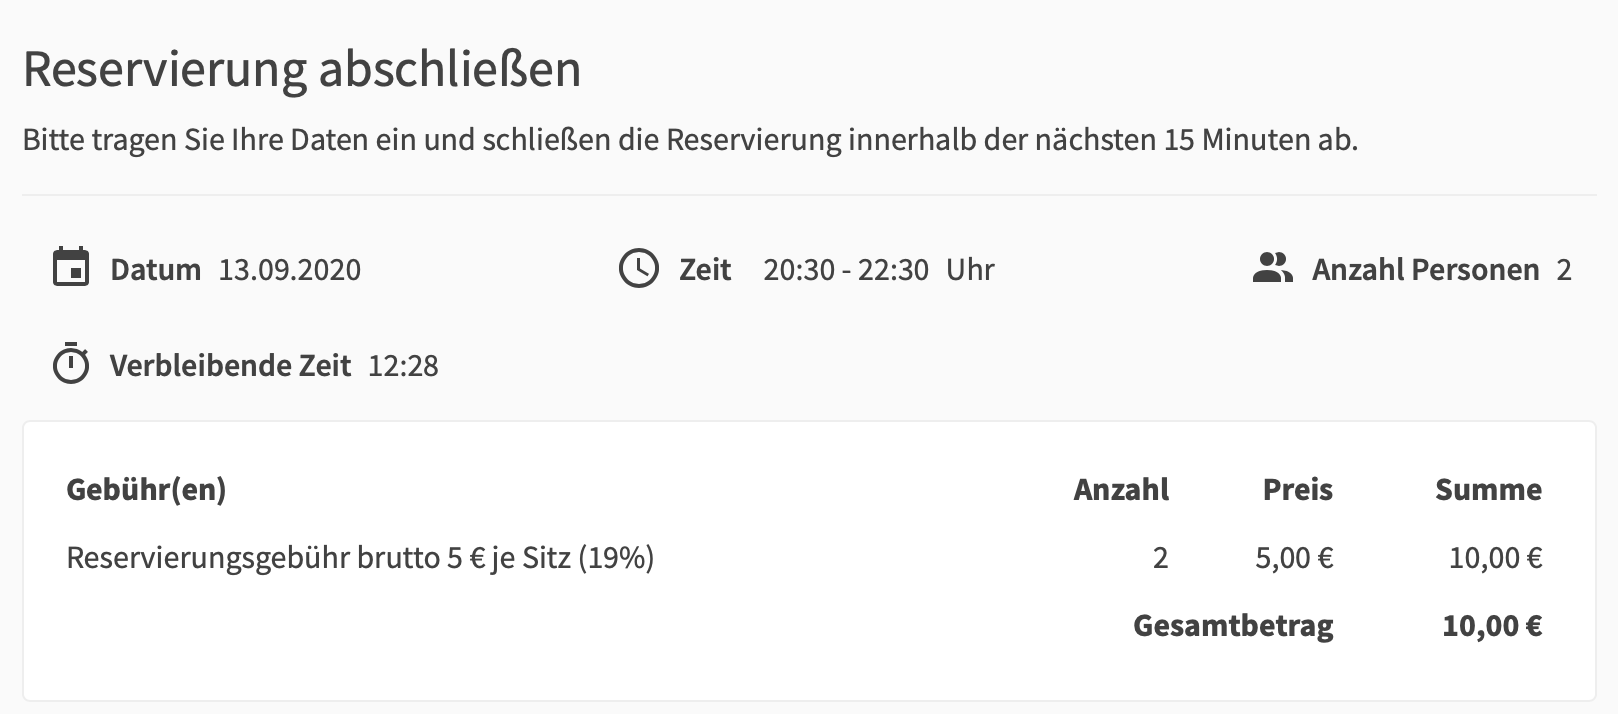Click the people icon beside Anzahl Personen
This screenshot has height=714, width=1618.
(x=1272, y=268)
